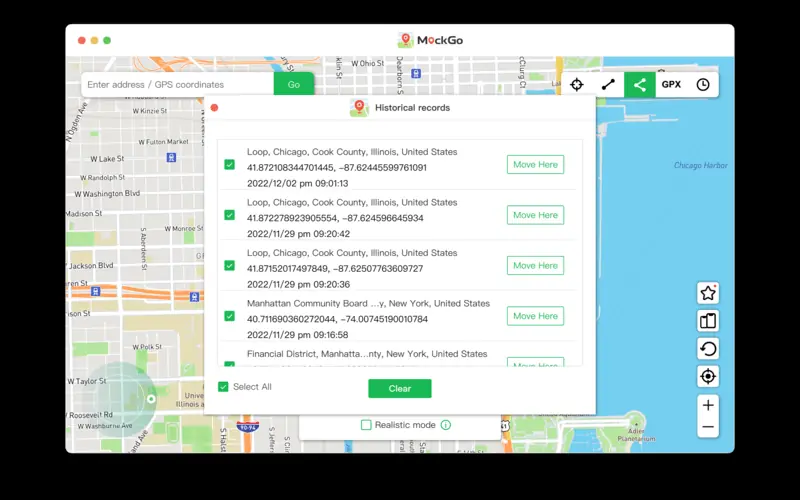Close the Historical records dialog
The image size is (800, 500).
point(214,108)
